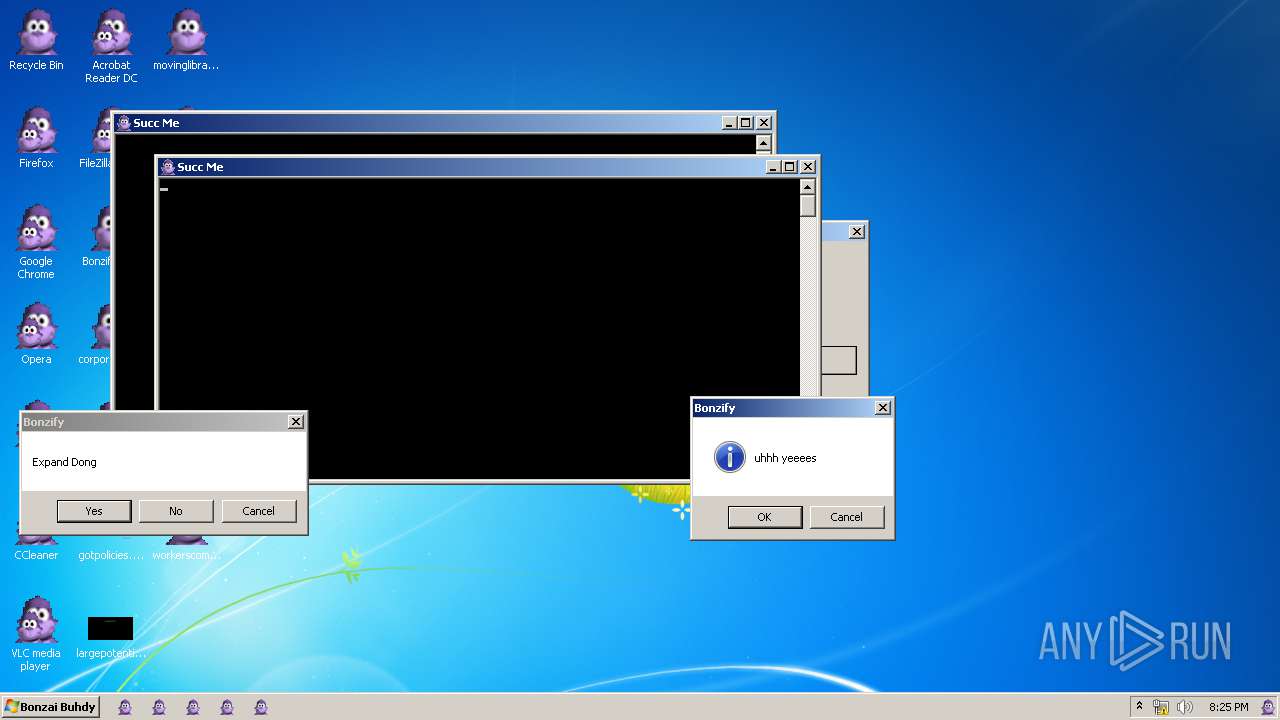Select the workerscom... desktop file label
Screen dimensions: 1280x720
pos(186,555)
